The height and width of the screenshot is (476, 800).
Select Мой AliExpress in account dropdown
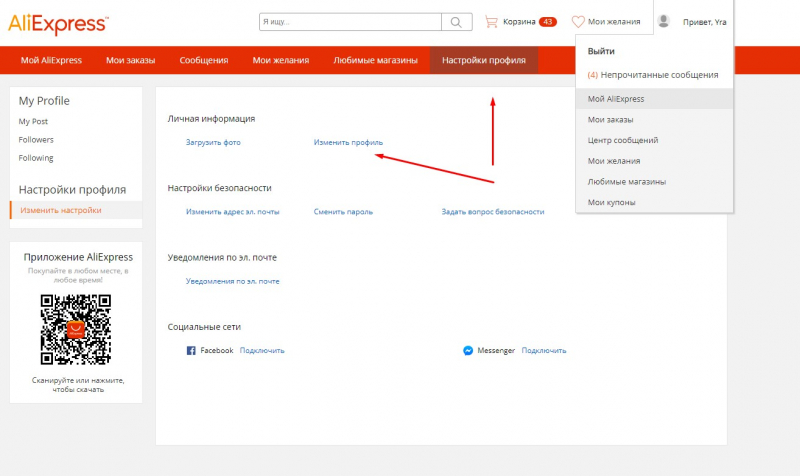(654, 98)
